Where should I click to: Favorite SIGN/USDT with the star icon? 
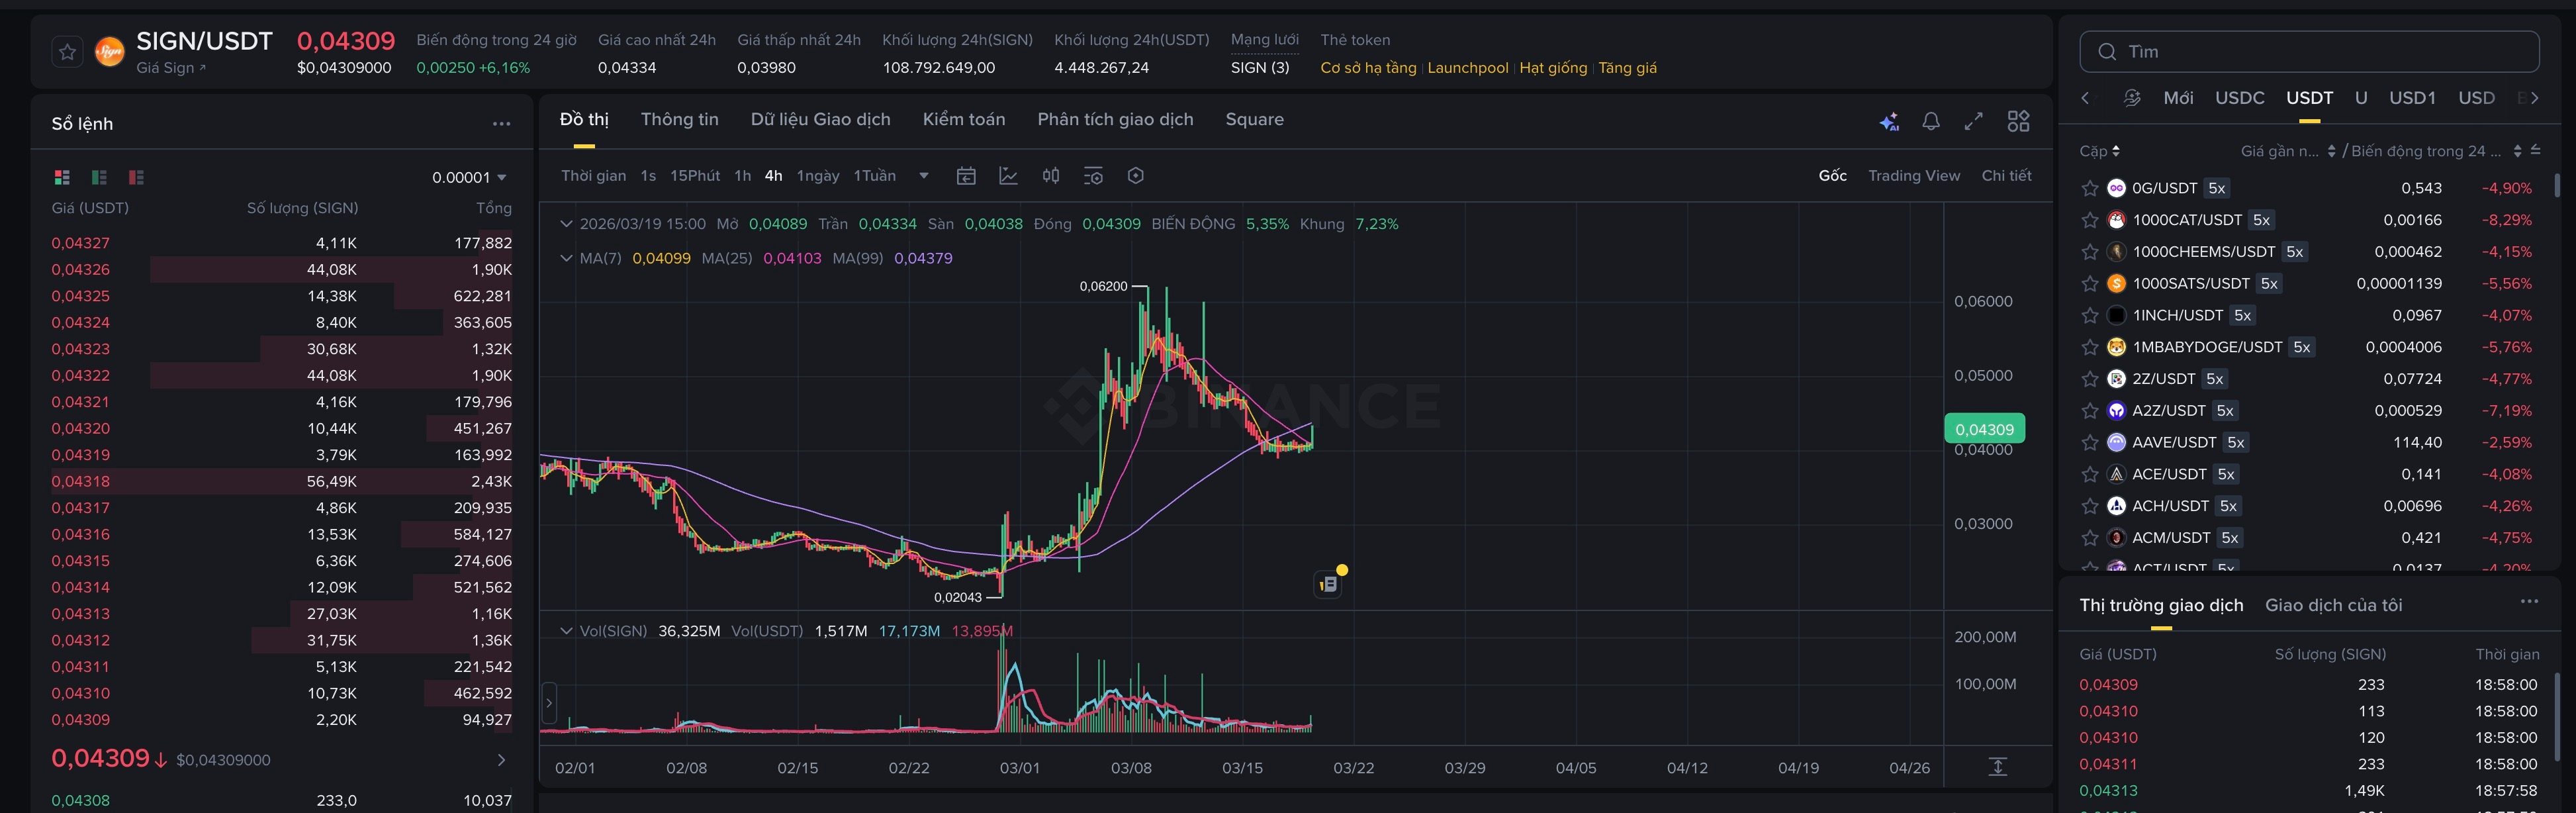pos(67,52)
